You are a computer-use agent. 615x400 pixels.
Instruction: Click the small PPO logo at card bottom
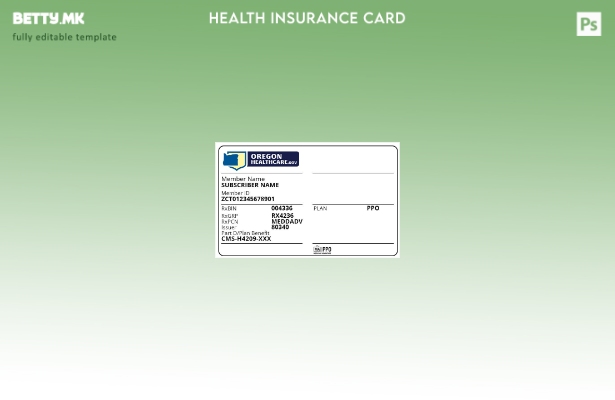tap(322, 250)
